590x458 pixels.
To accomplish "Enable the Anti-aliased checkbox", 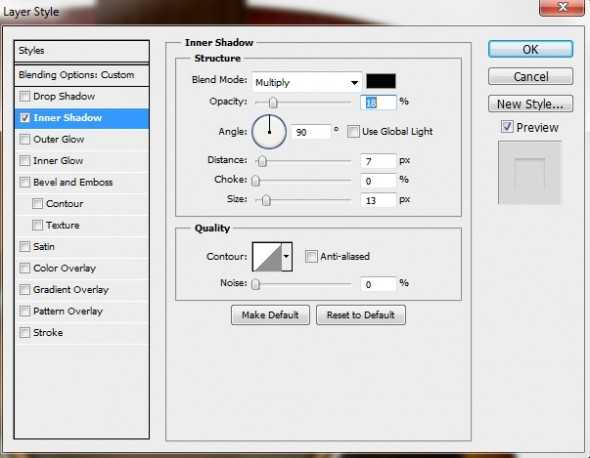I will pos(311,257).
